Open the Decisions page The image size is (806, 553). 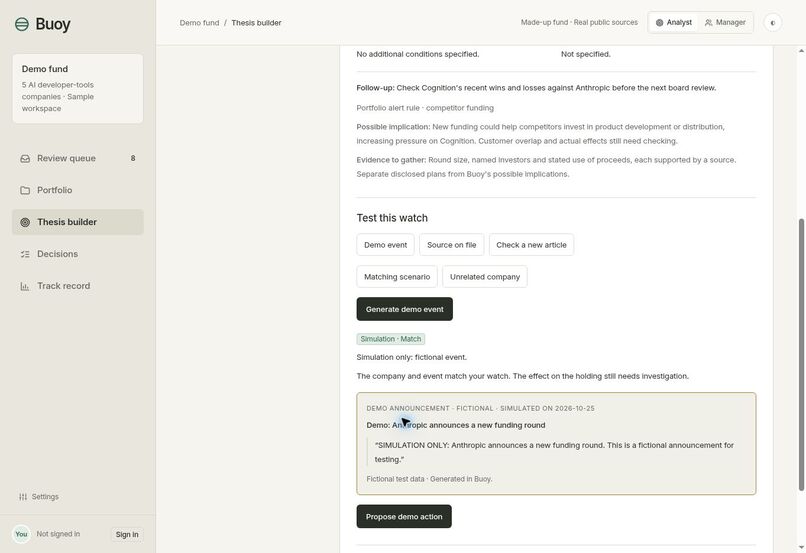pyautogui.click(x=78, y=254)
